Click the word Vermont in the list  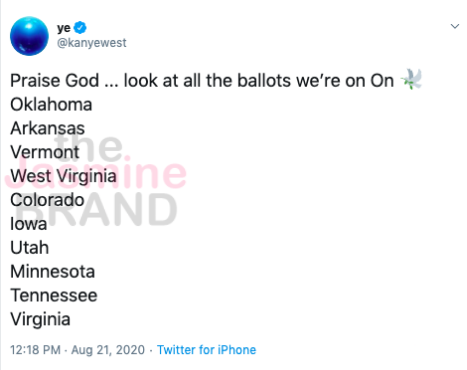(45, 152)
